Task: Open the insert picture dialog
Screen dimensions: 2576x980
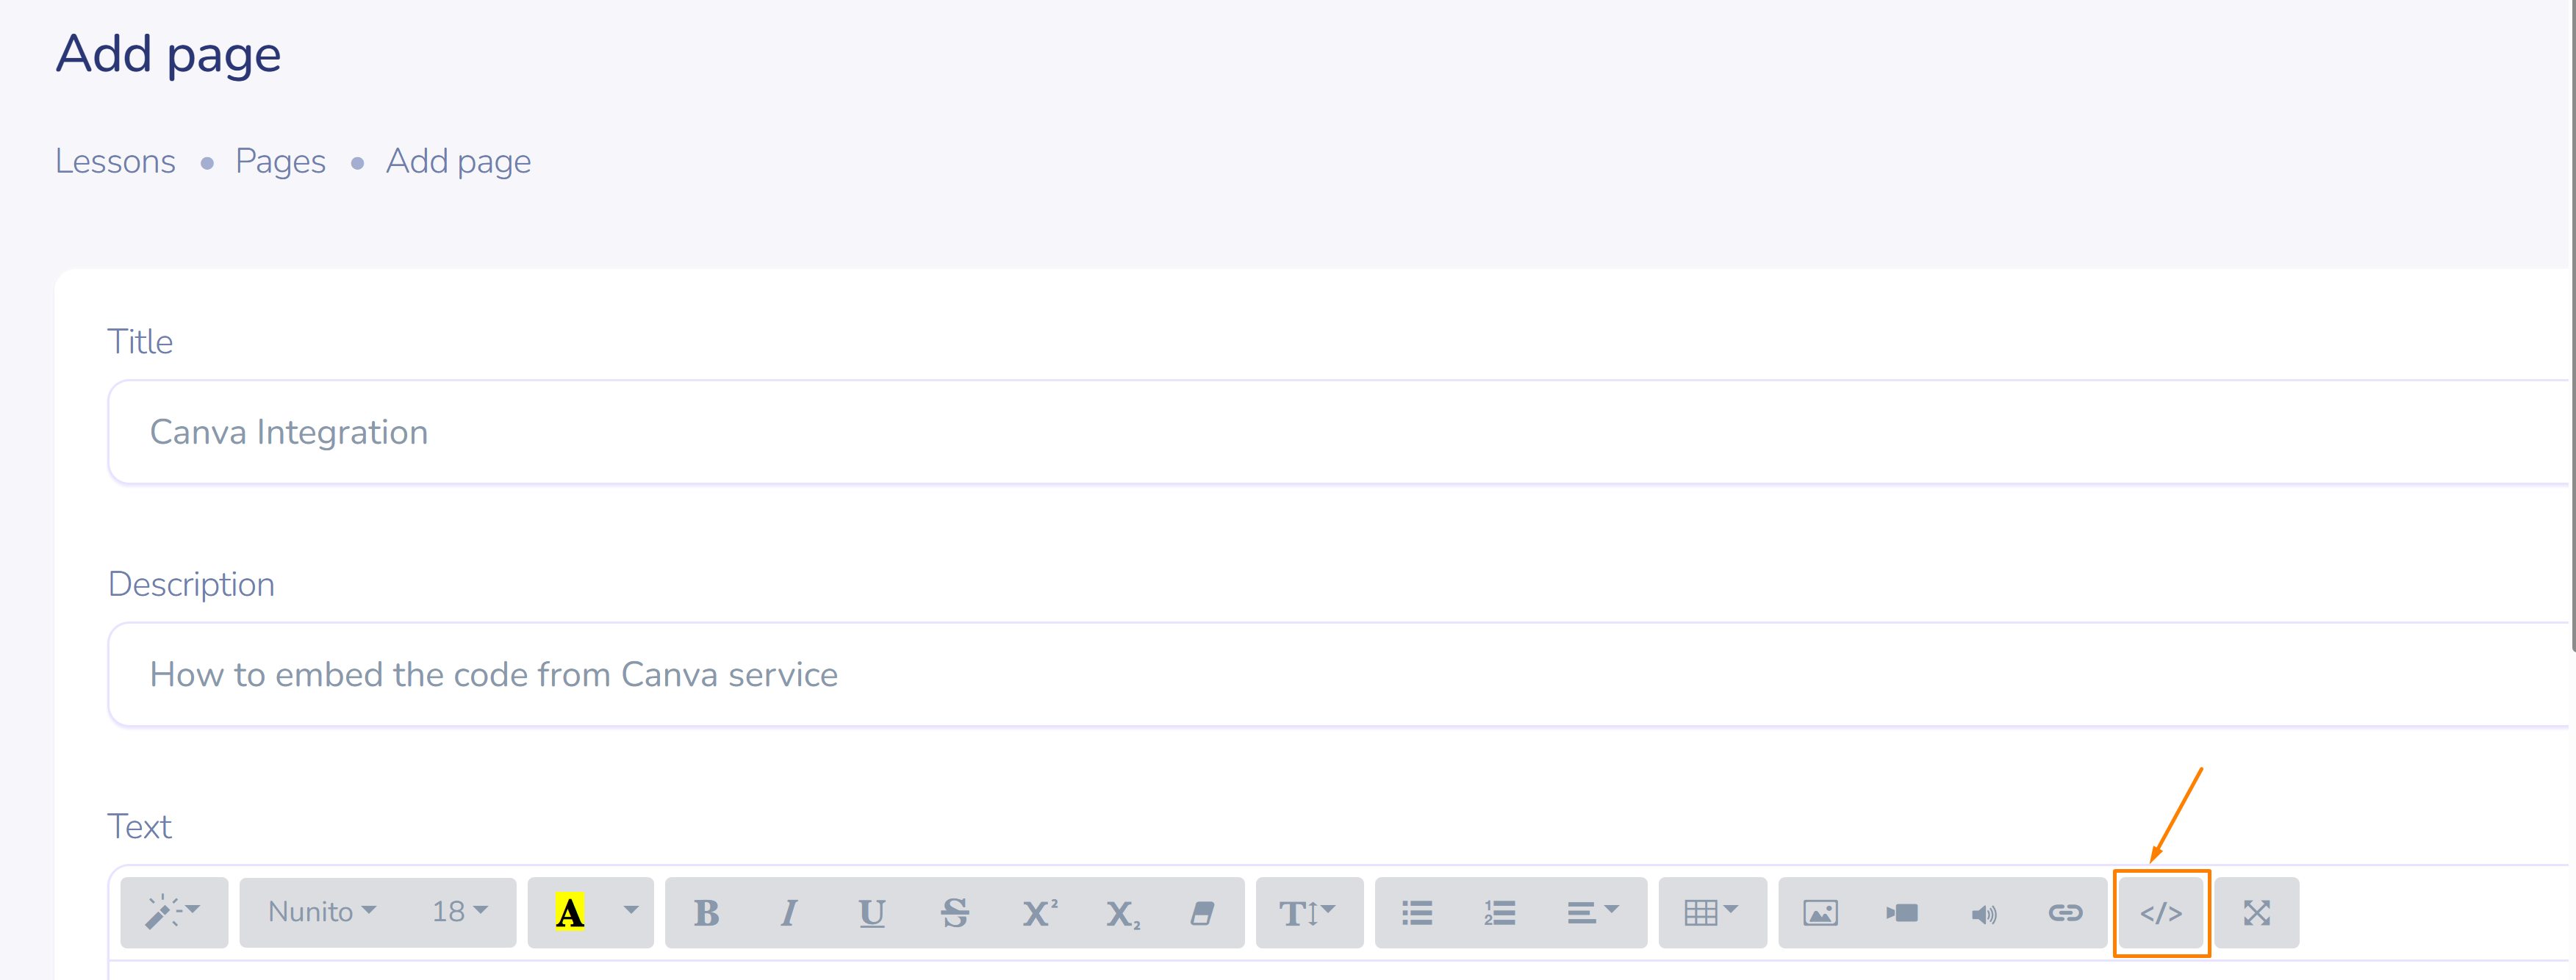Action: point(1820,913)
